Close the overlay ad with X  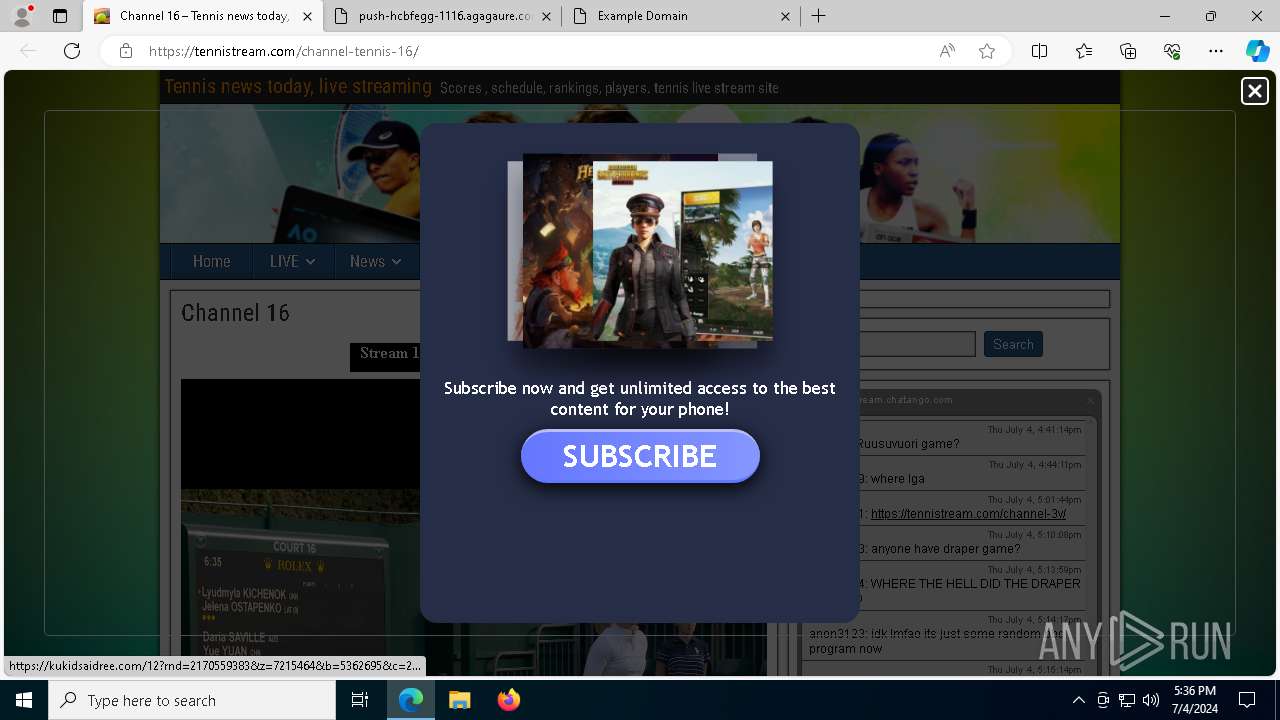pyautogui.click(x=1254, y=91)
